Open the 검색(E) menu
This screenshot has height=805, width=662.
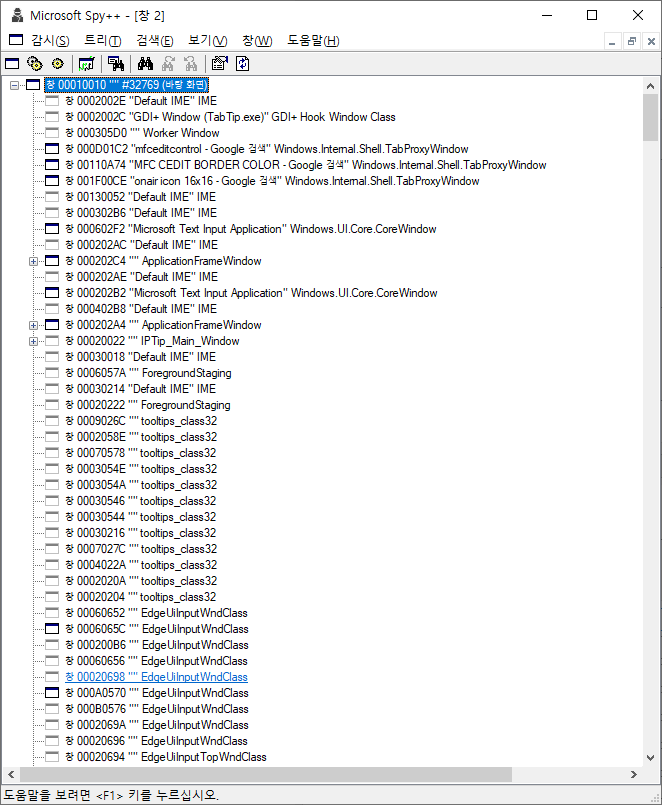[x=155, y=40]
